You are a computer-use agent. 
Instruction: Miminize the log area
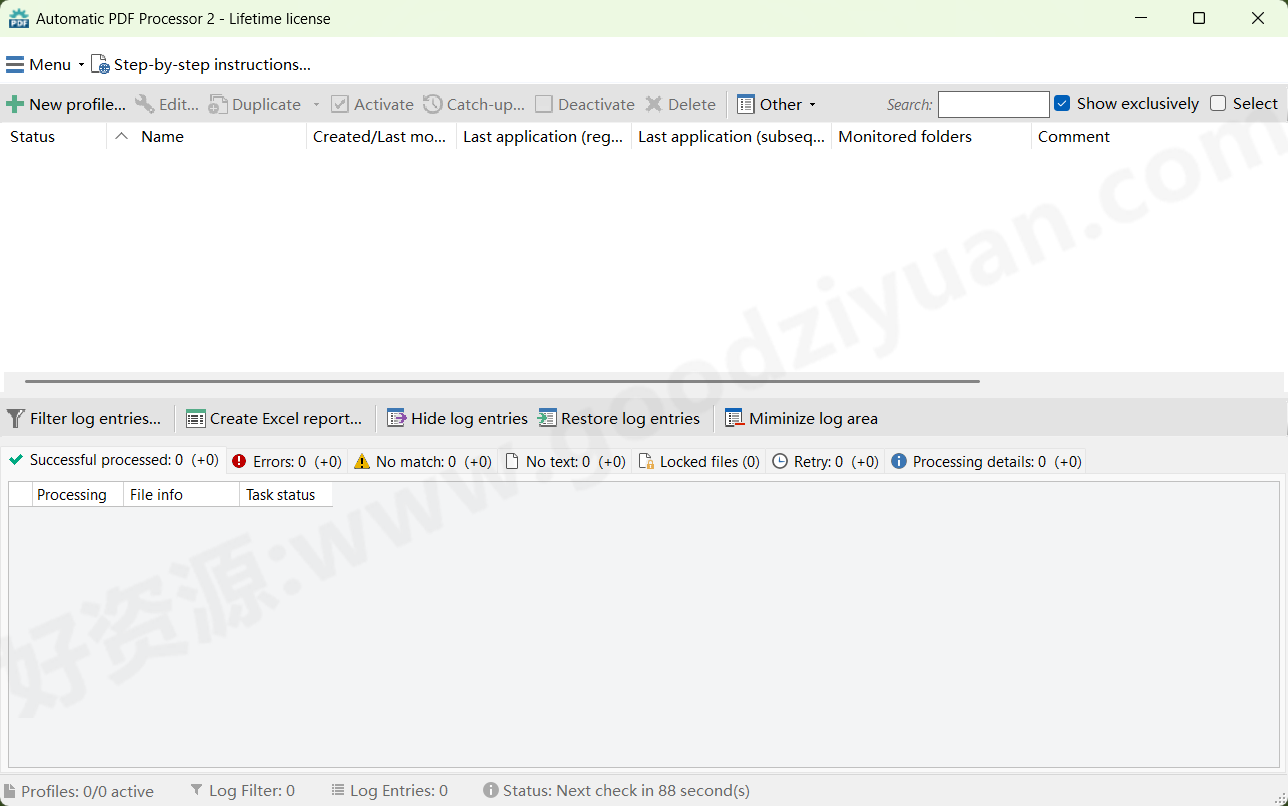tap(733, 418)
